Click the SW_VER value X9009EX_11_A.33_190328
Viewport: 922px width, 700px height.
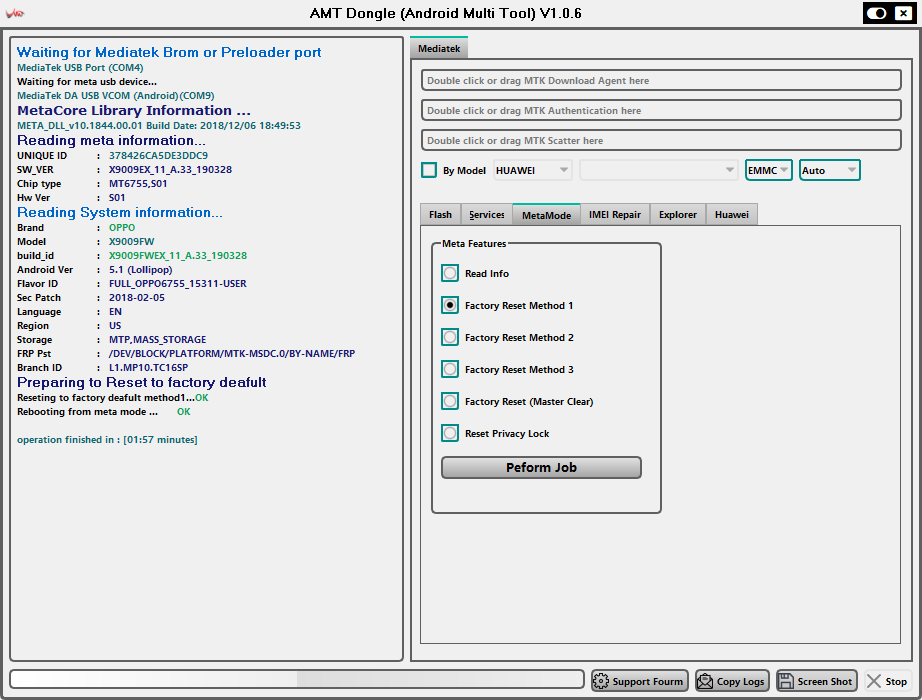[x=171, y=169]
